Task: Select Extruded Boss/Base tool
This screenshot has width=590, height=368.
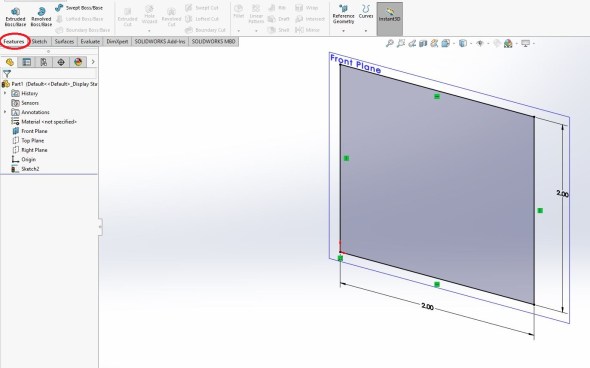Action: [15, 17]
